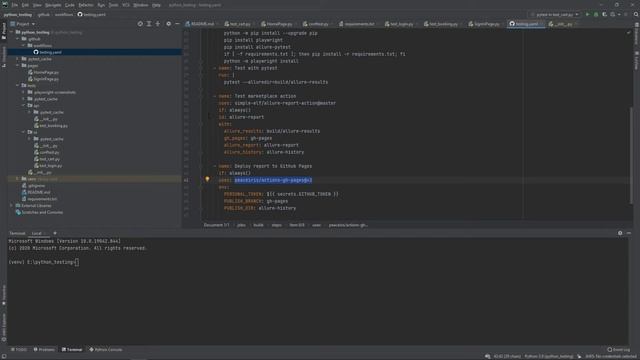Click Expand All in Project panel toolbar

tap(149, 24)
